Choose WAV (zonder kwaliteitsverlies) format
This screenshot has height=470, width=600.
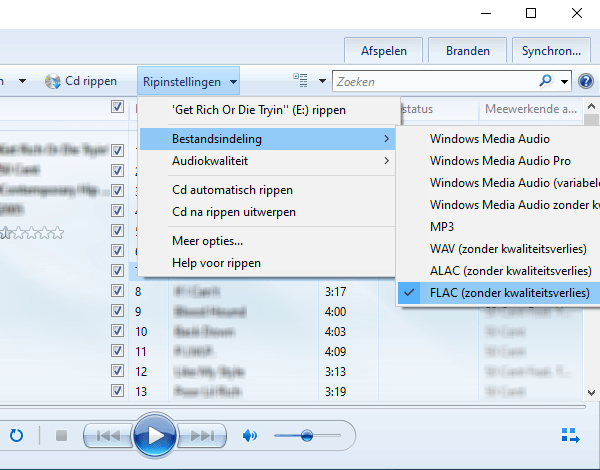pyautogui.click(x=508, y=248)
